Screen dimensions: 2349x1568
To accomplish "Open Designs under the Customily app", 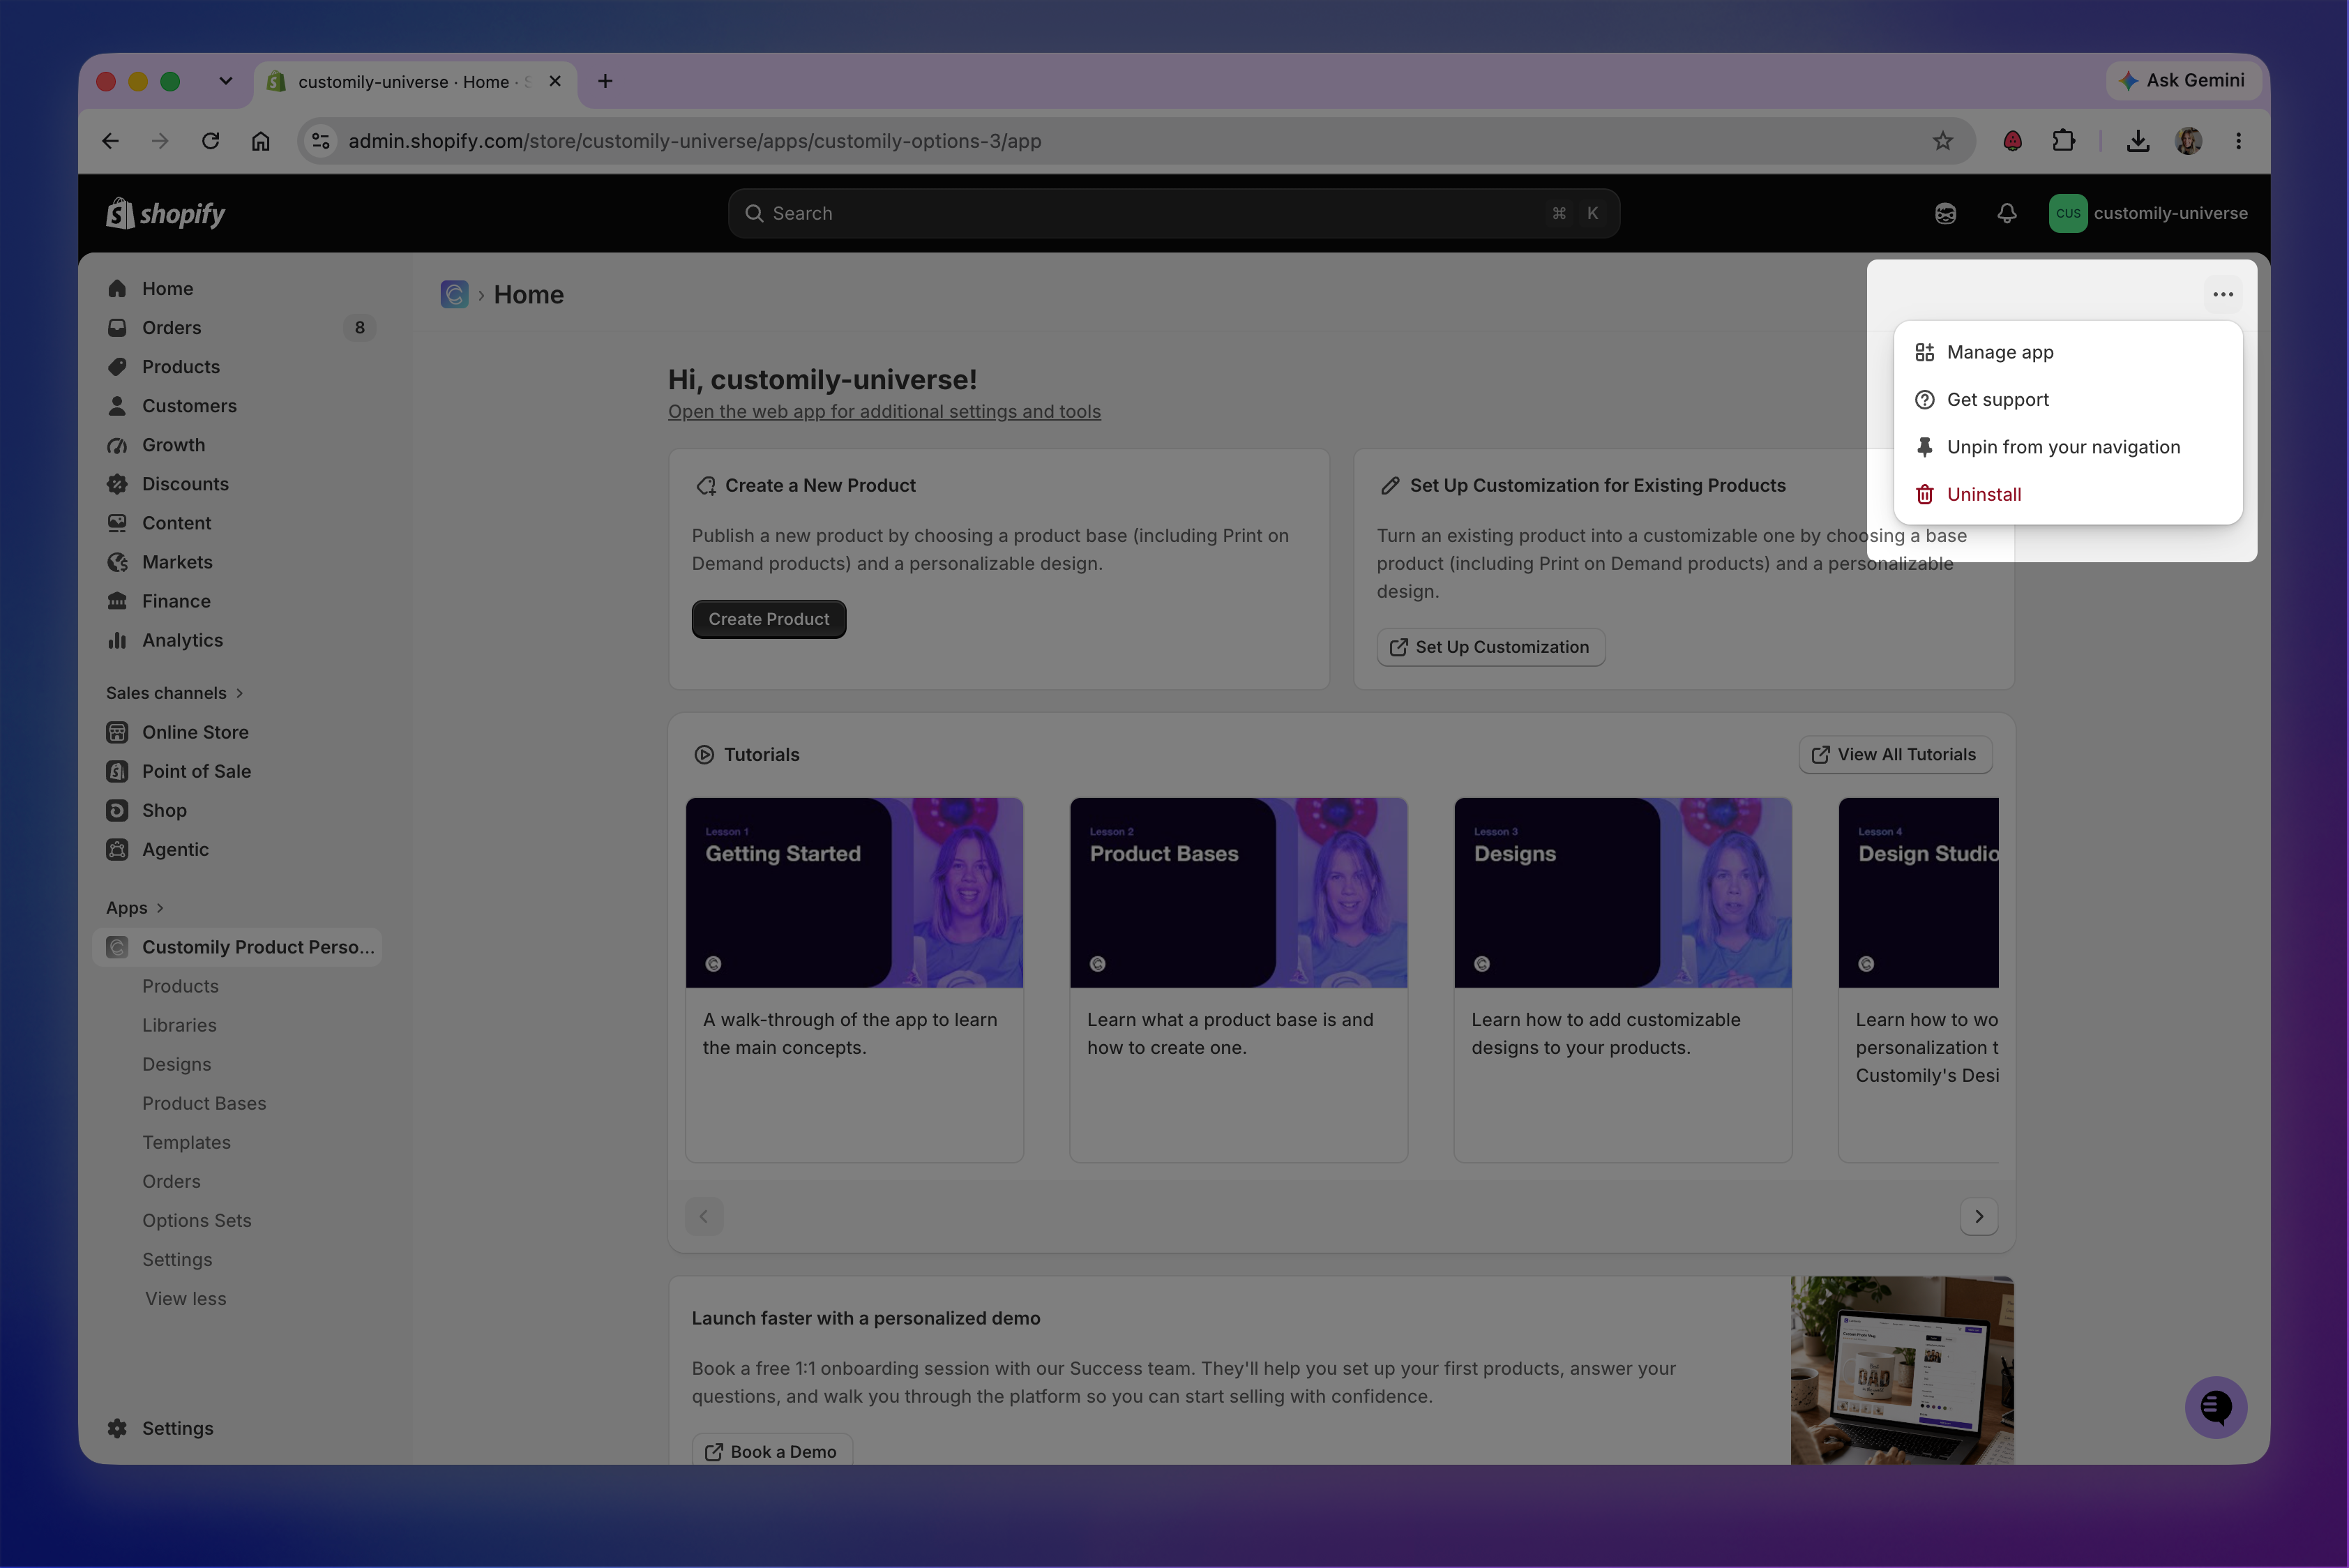I will (176, 1063).
